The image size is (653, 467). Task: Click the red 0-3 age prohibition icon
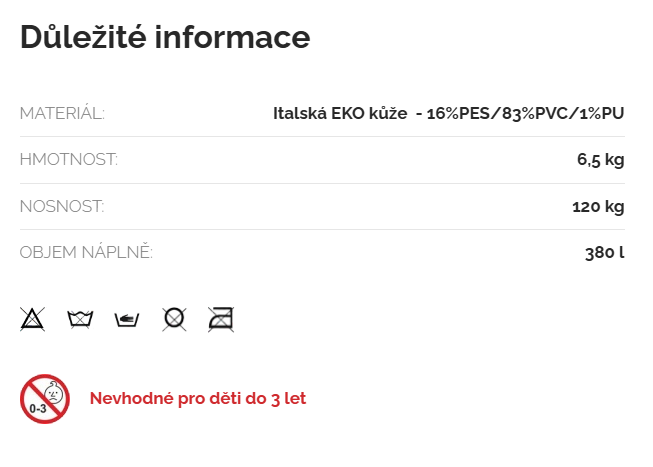point(45,398)
